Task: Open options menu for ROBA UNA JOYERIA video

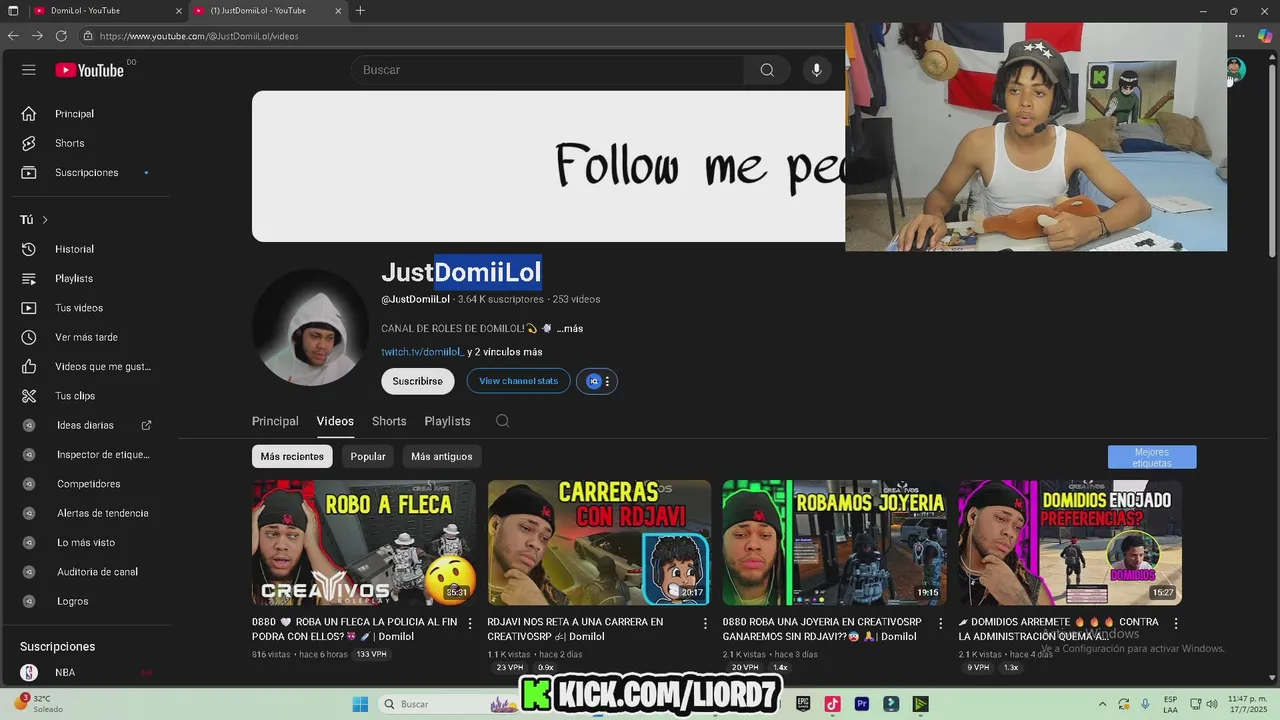Action: pyautogui.click(x=940, y=623)
